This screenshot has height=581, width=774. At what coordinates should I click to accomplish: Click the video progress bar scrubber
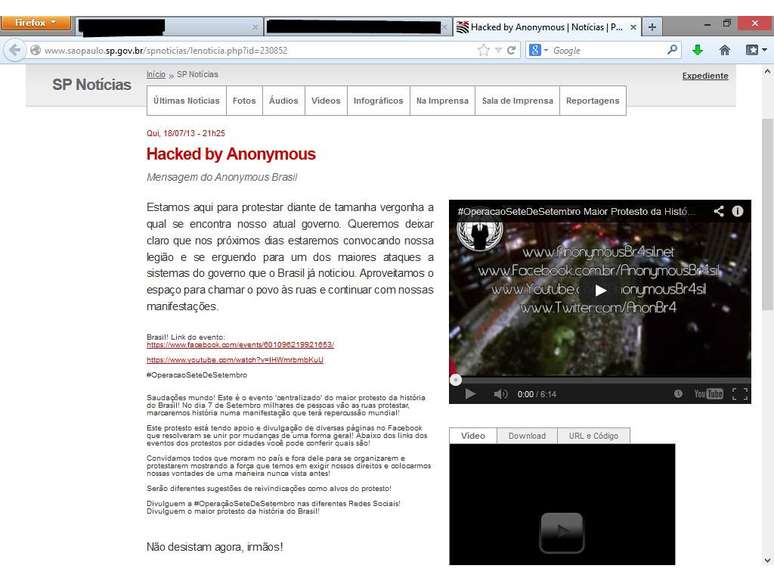coord(456,380)
